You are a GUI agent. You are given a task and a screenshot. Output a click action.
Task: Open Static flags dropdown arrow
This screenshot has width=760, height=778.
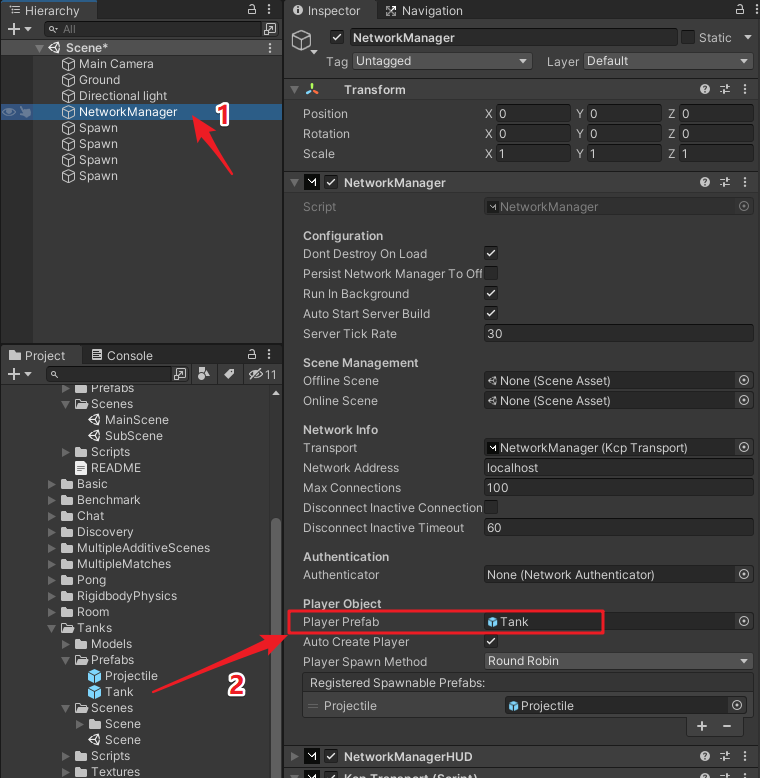[x=747, y=37]
